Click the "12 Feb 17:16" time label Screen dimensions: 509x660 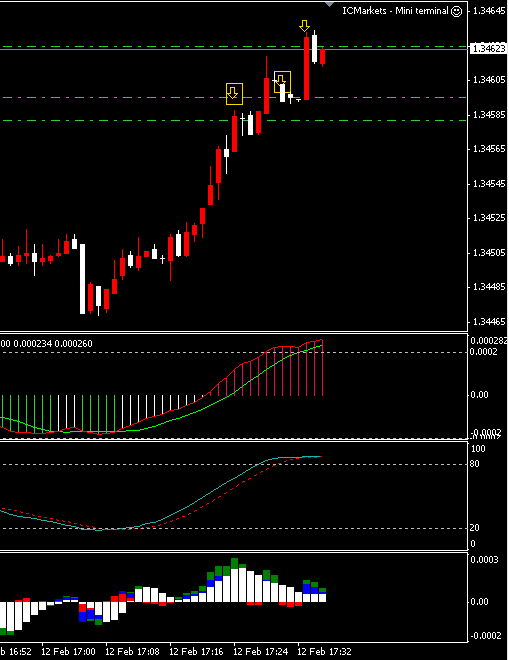pyautogui.click(x=196, y=652)
